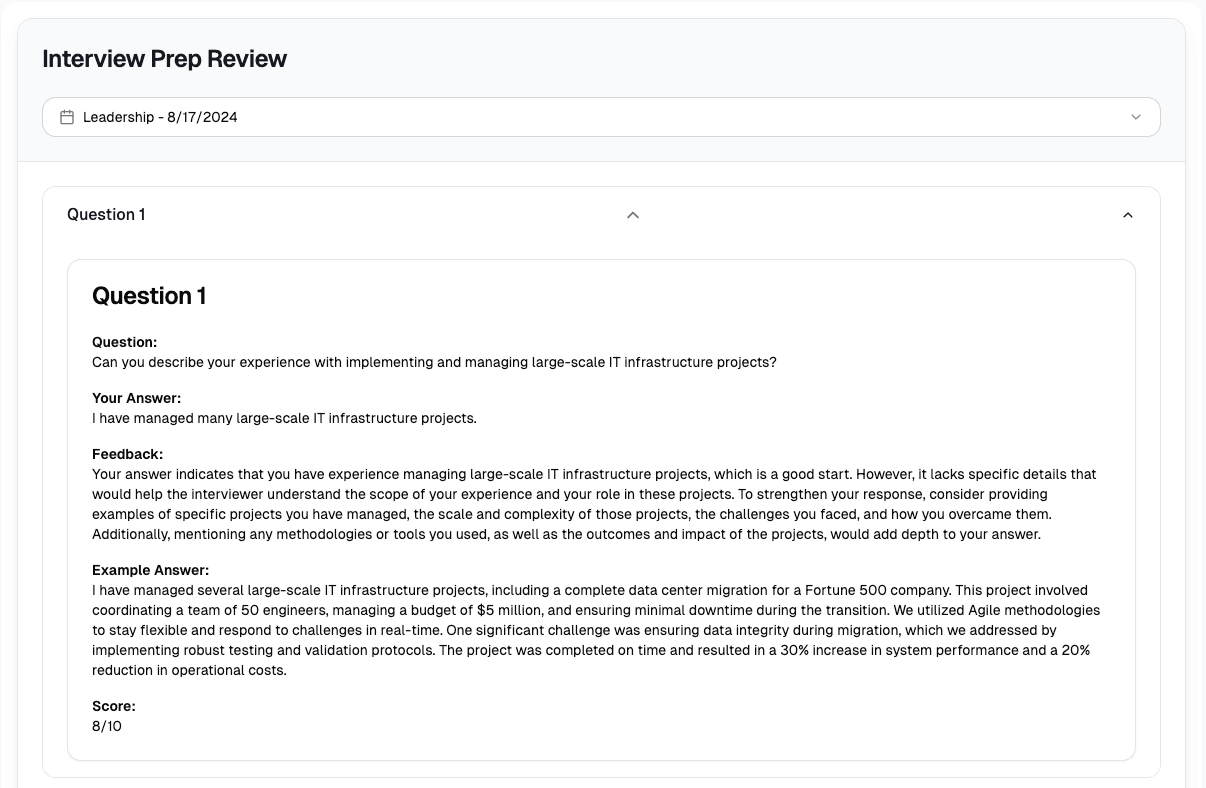This screenshot has width=1206, height=788.
Task: Click the one-line submitted answer text
Action: pos(284,418)
